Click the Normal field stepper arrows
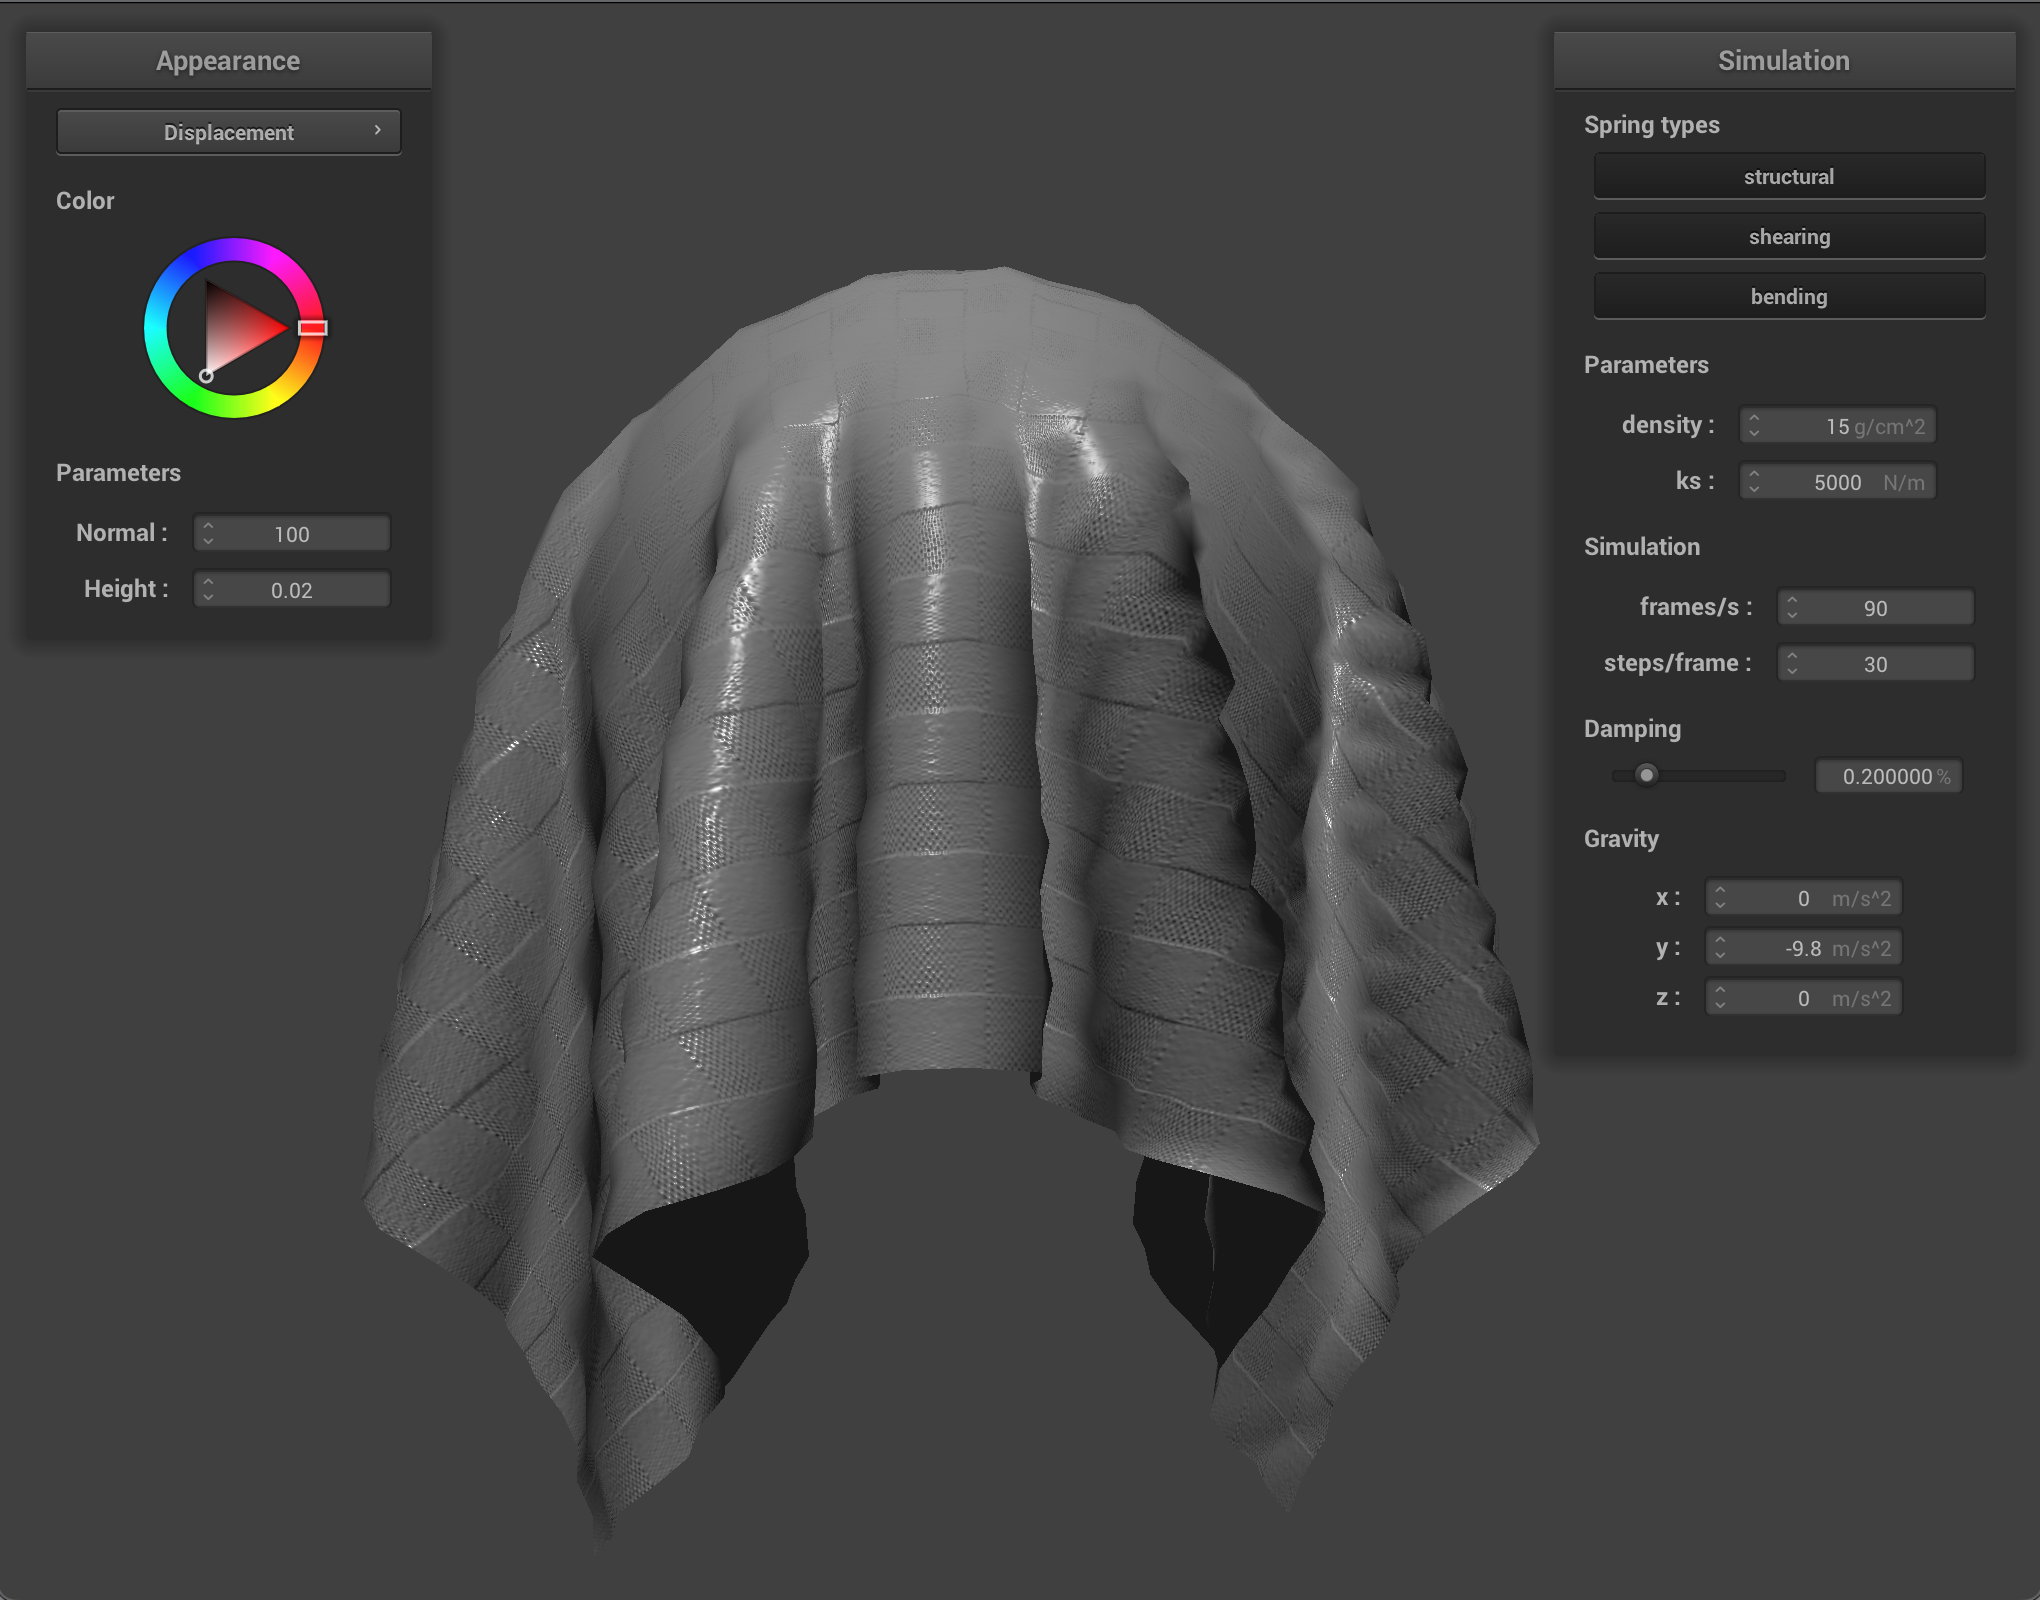The image size is (2040, 1600). [x=208, y=533]
